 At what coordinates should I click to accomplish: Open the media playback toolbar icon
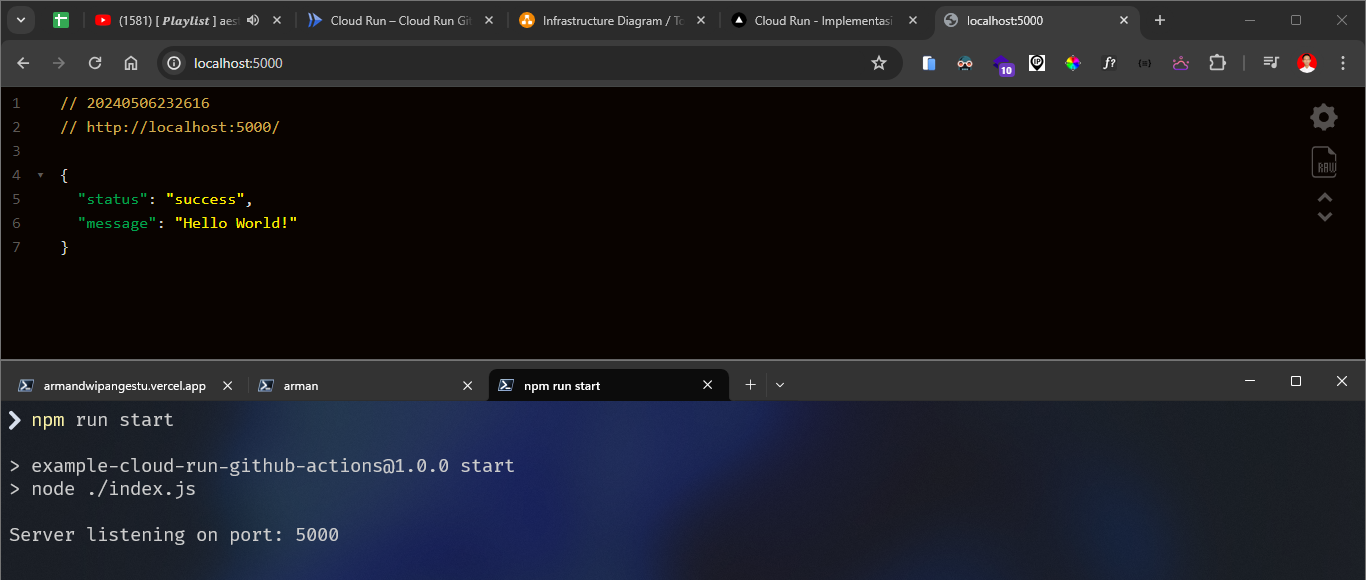1270,62
